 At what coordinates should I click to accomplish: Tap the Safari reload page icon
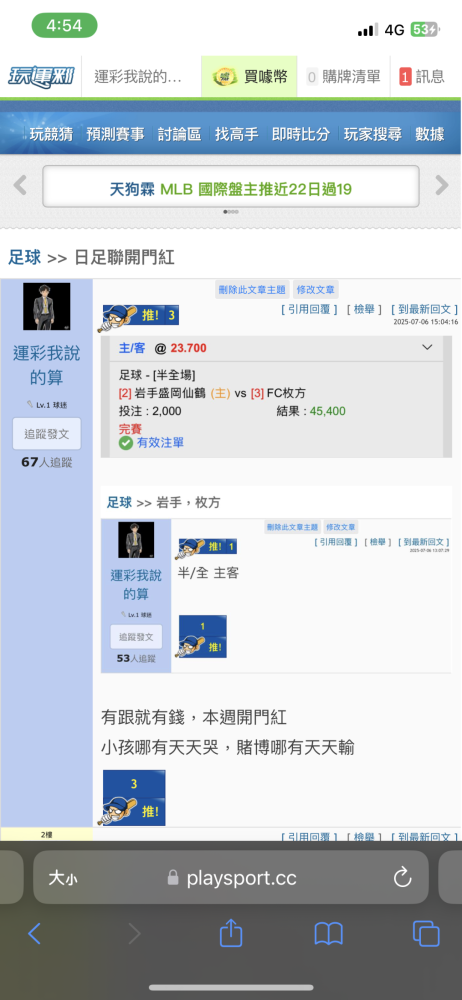pos(402,878)
